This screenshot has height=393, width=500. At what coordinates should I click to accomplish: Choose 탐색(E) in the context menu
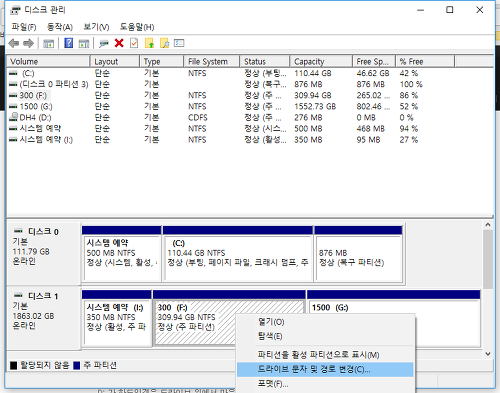[325, 336]
